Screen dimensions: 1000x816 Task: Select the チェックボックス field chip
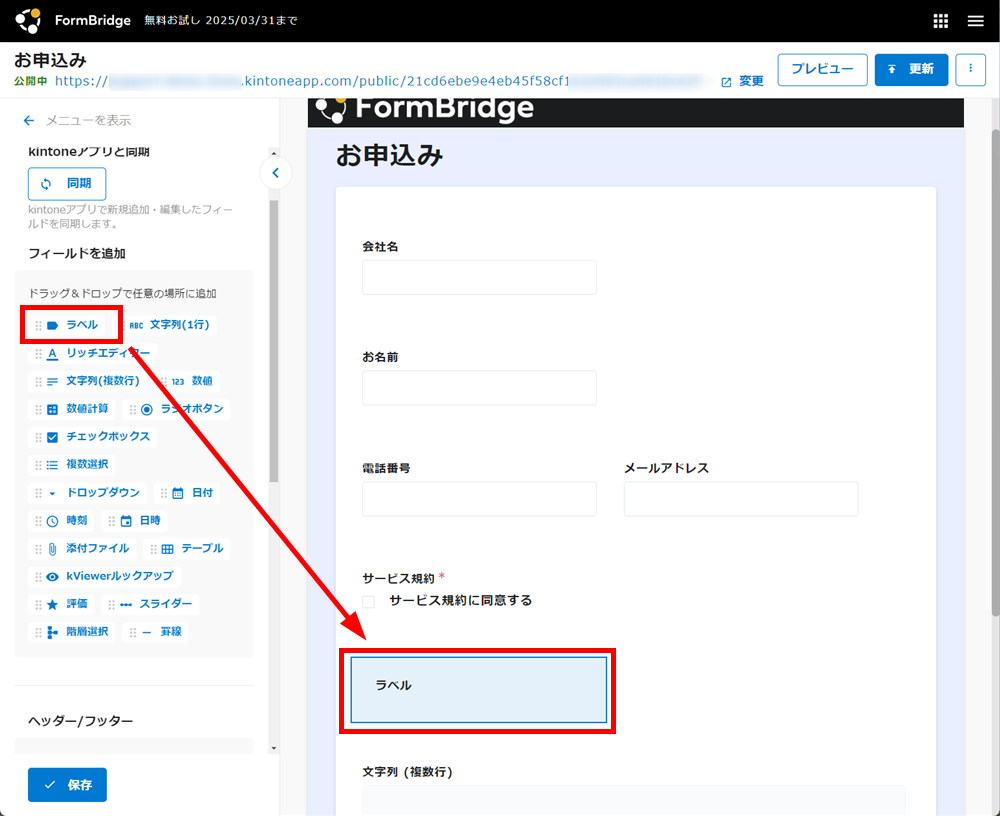(x=92, y=436)
